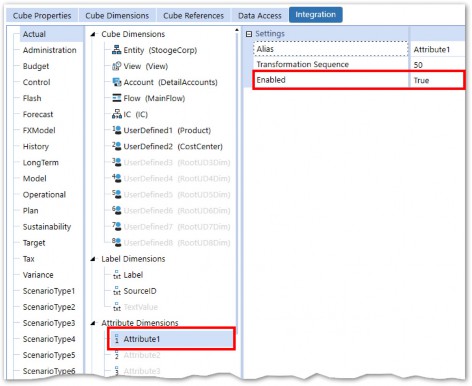Select ScenarioType3 in the list

[x=49, y=323]
